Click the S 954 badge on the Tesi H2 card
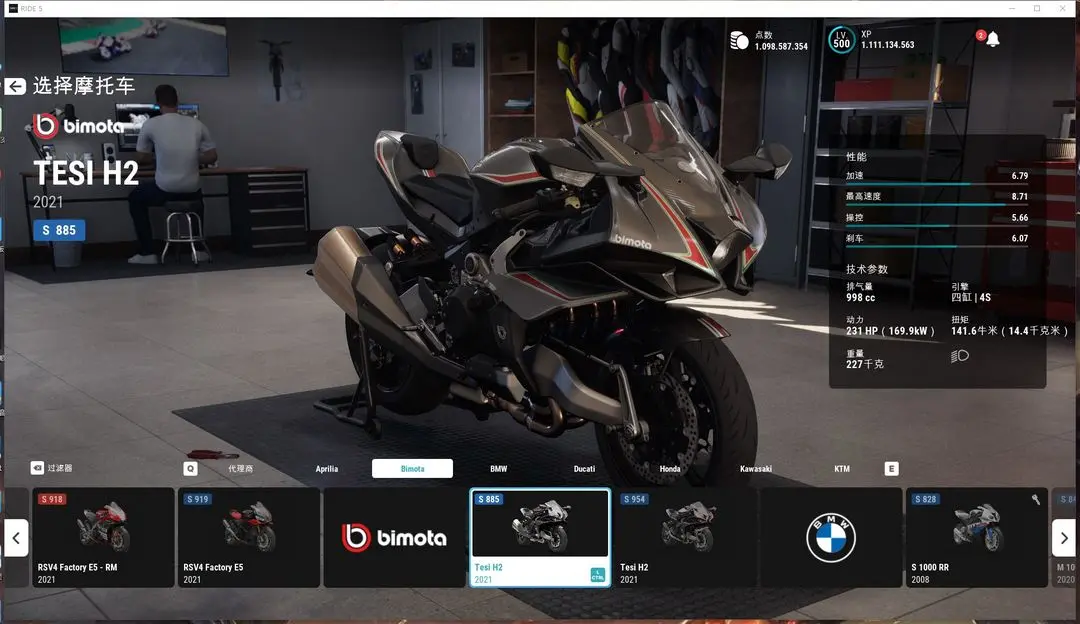 634,499
